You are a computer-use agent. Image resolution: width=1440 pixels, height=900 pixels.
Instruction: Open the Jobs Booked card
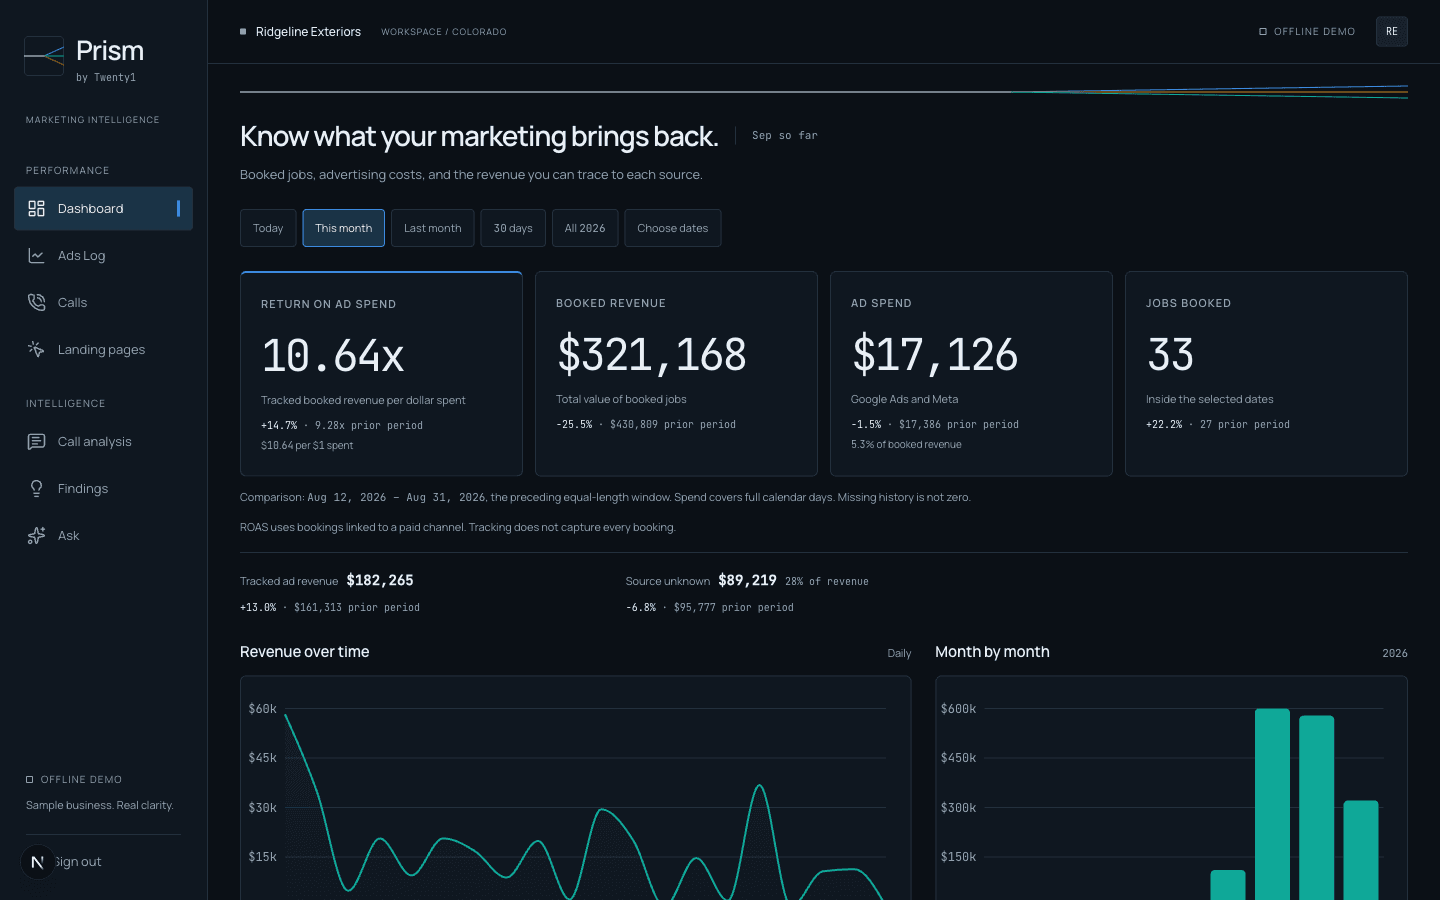(x=1266, y=374)
